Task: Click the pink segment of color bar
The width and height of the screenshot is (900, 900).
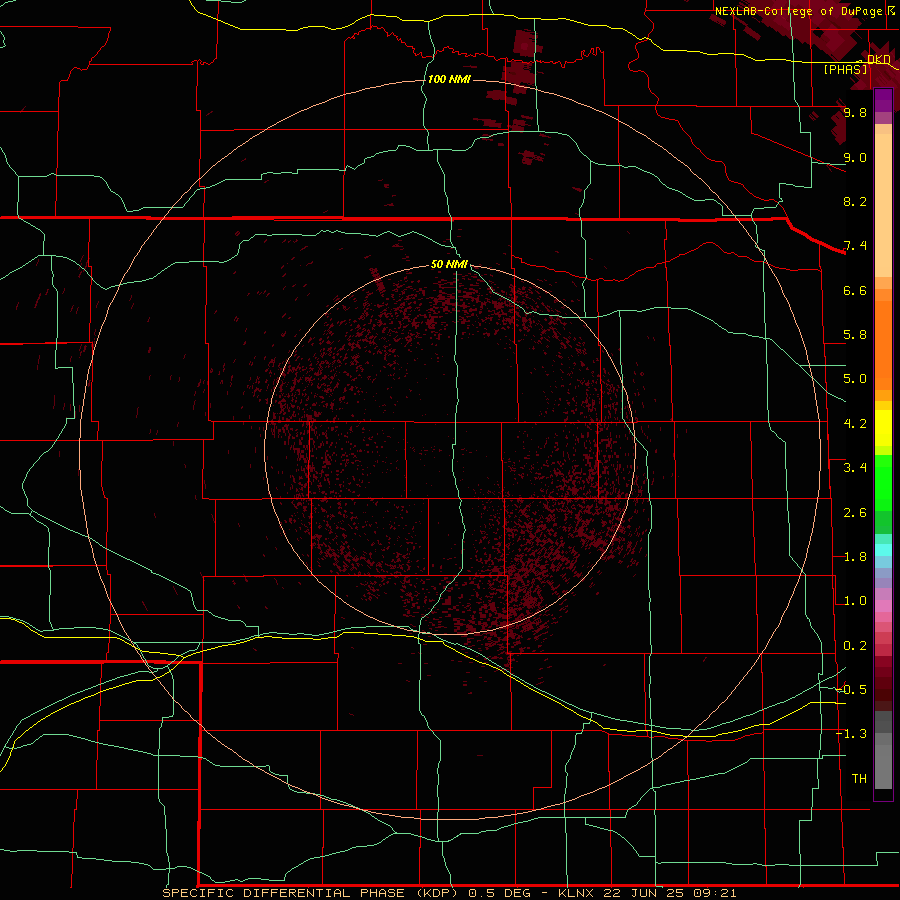Action: click(883, 606)
